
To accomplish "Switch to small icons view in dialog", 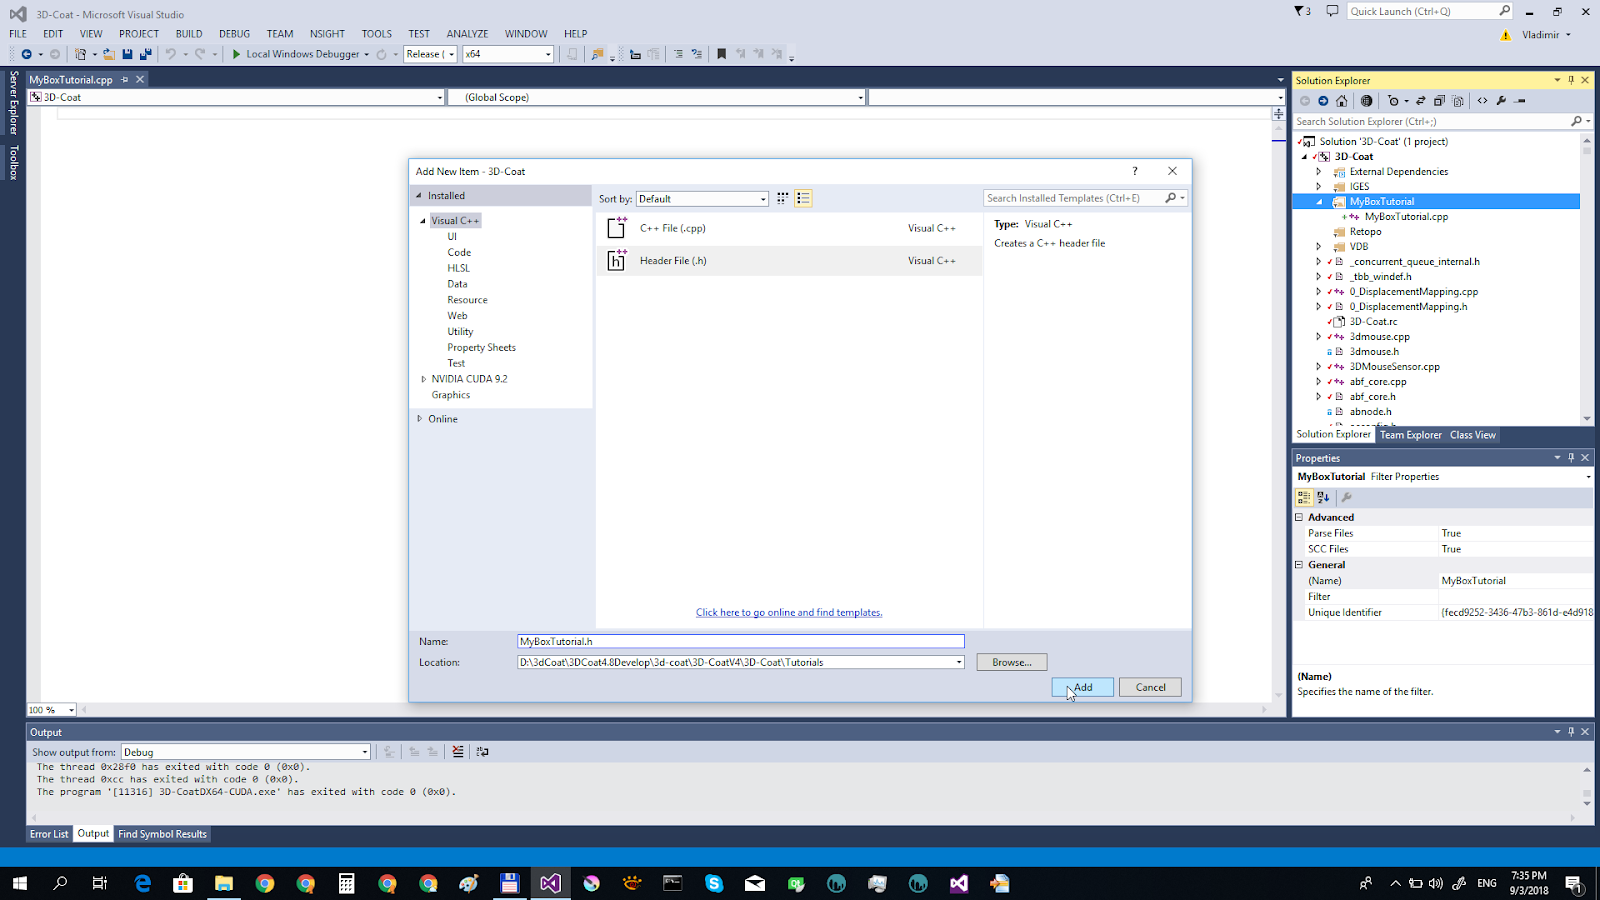I will pos(783,198).
